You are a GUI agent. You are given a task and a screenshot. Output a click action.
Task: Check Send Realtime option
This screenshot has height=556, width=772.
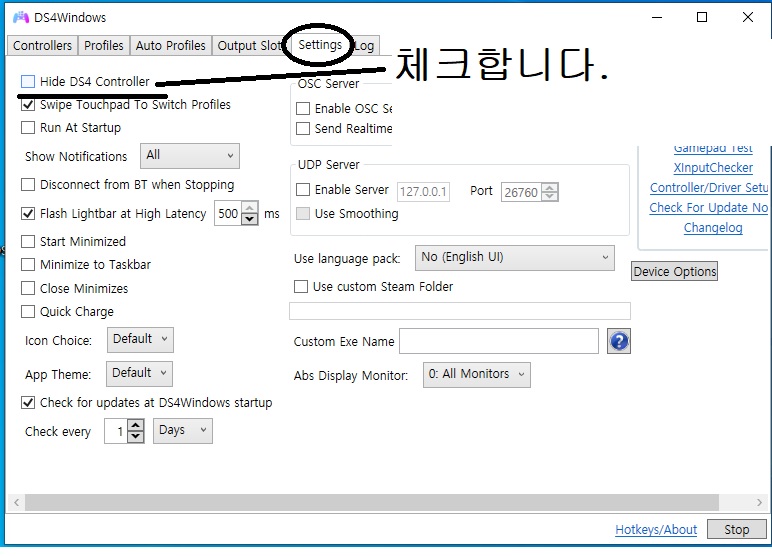coord(303,129)
